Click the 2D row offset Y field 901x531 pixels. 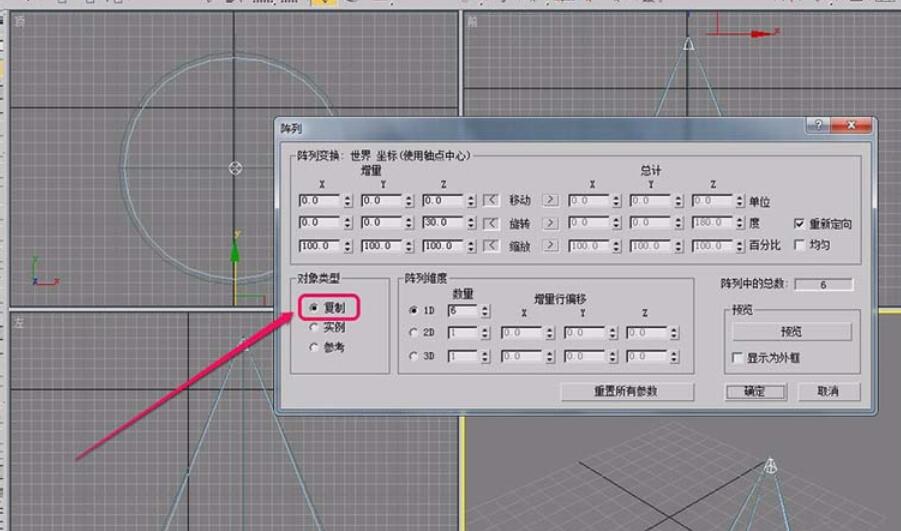(585, 333)
